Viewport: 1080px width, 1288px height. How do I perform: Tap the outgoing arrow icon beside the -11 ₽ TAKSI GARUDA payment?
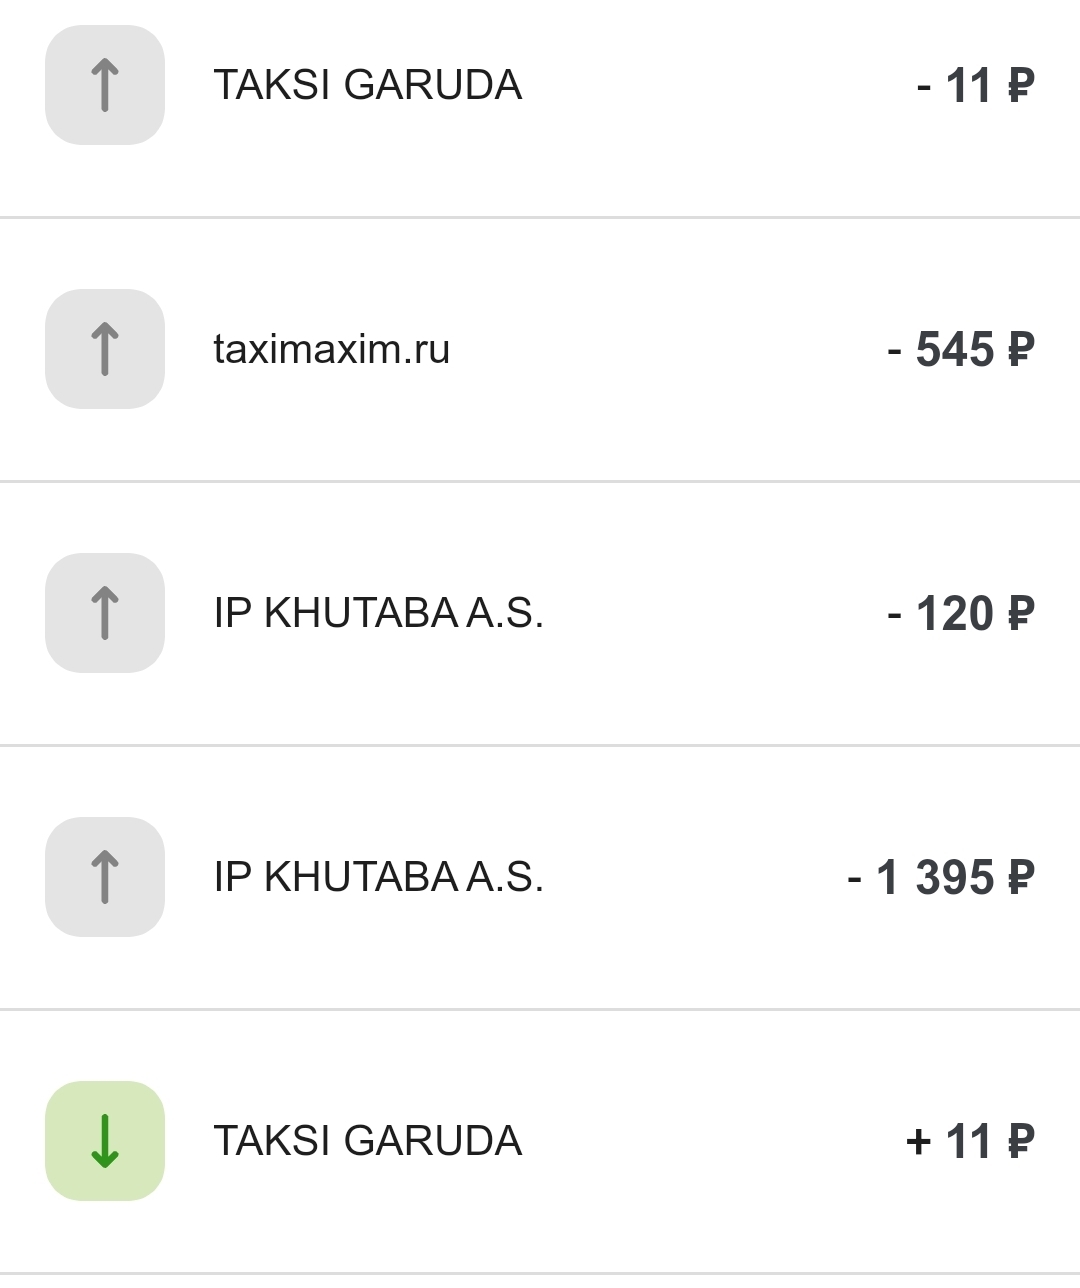pos(105,85)
